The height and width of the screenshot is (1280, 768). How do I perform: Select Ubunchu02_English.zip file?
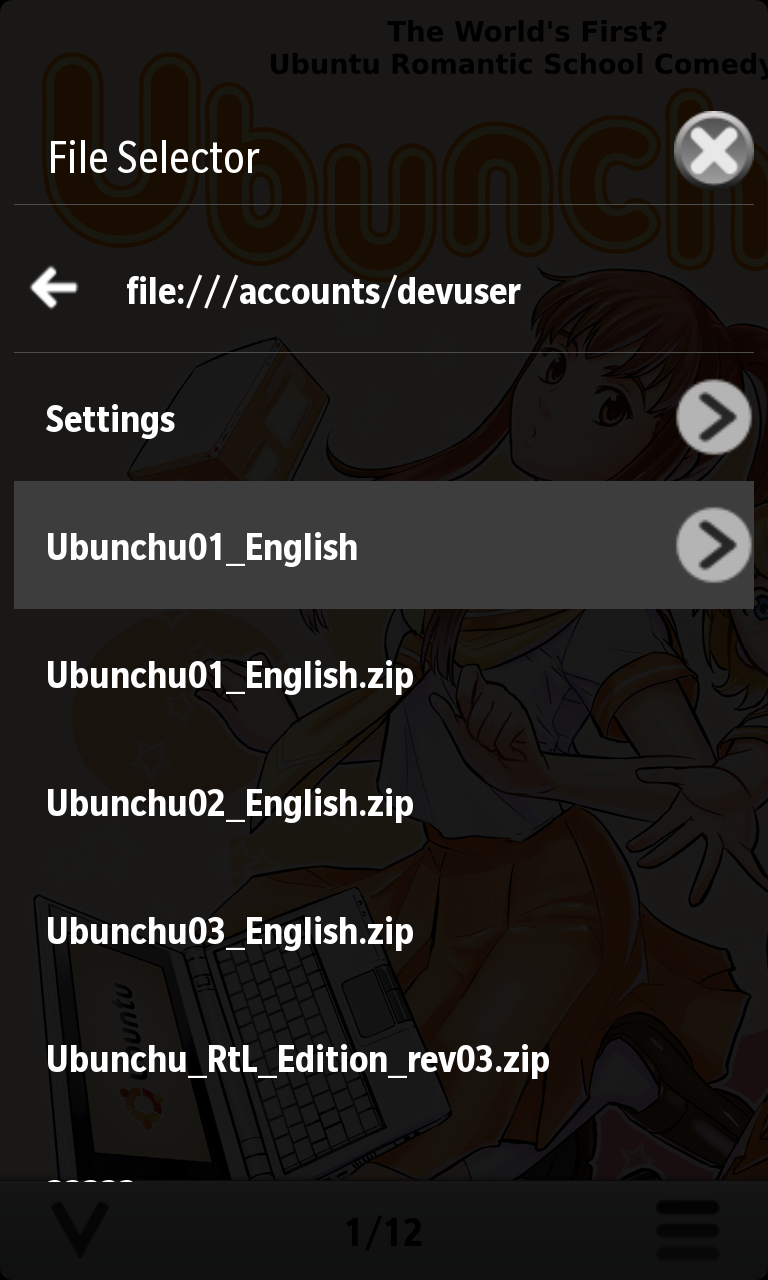point(384,803)
